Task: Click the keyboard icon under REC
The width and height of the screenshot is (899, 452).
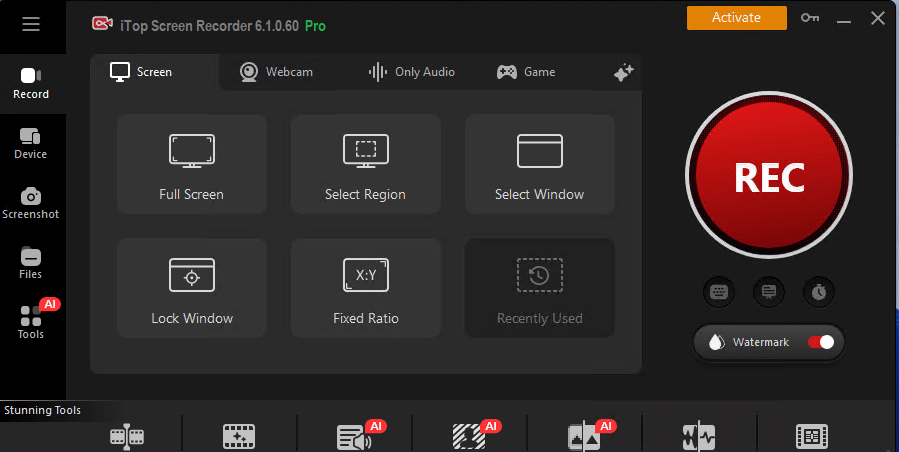Action: click(719, 292)
